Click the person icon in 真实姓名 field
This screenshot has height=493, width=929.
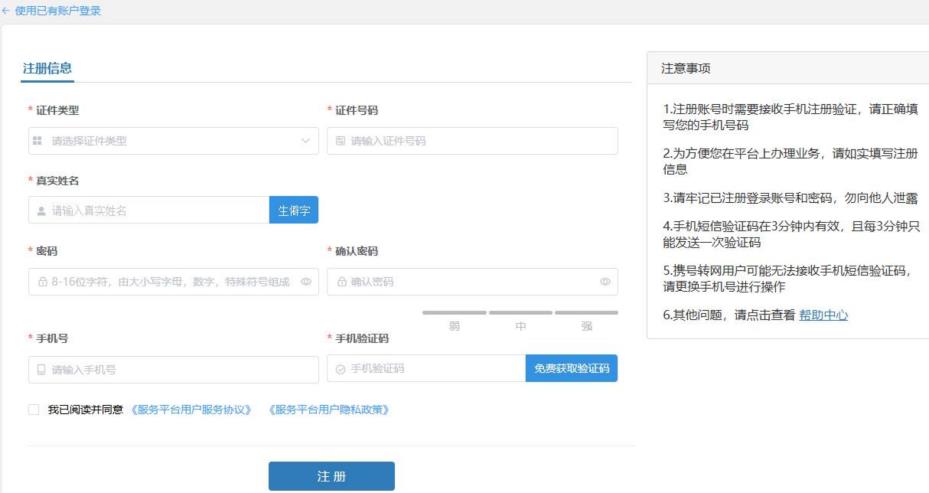pos(41,211)
